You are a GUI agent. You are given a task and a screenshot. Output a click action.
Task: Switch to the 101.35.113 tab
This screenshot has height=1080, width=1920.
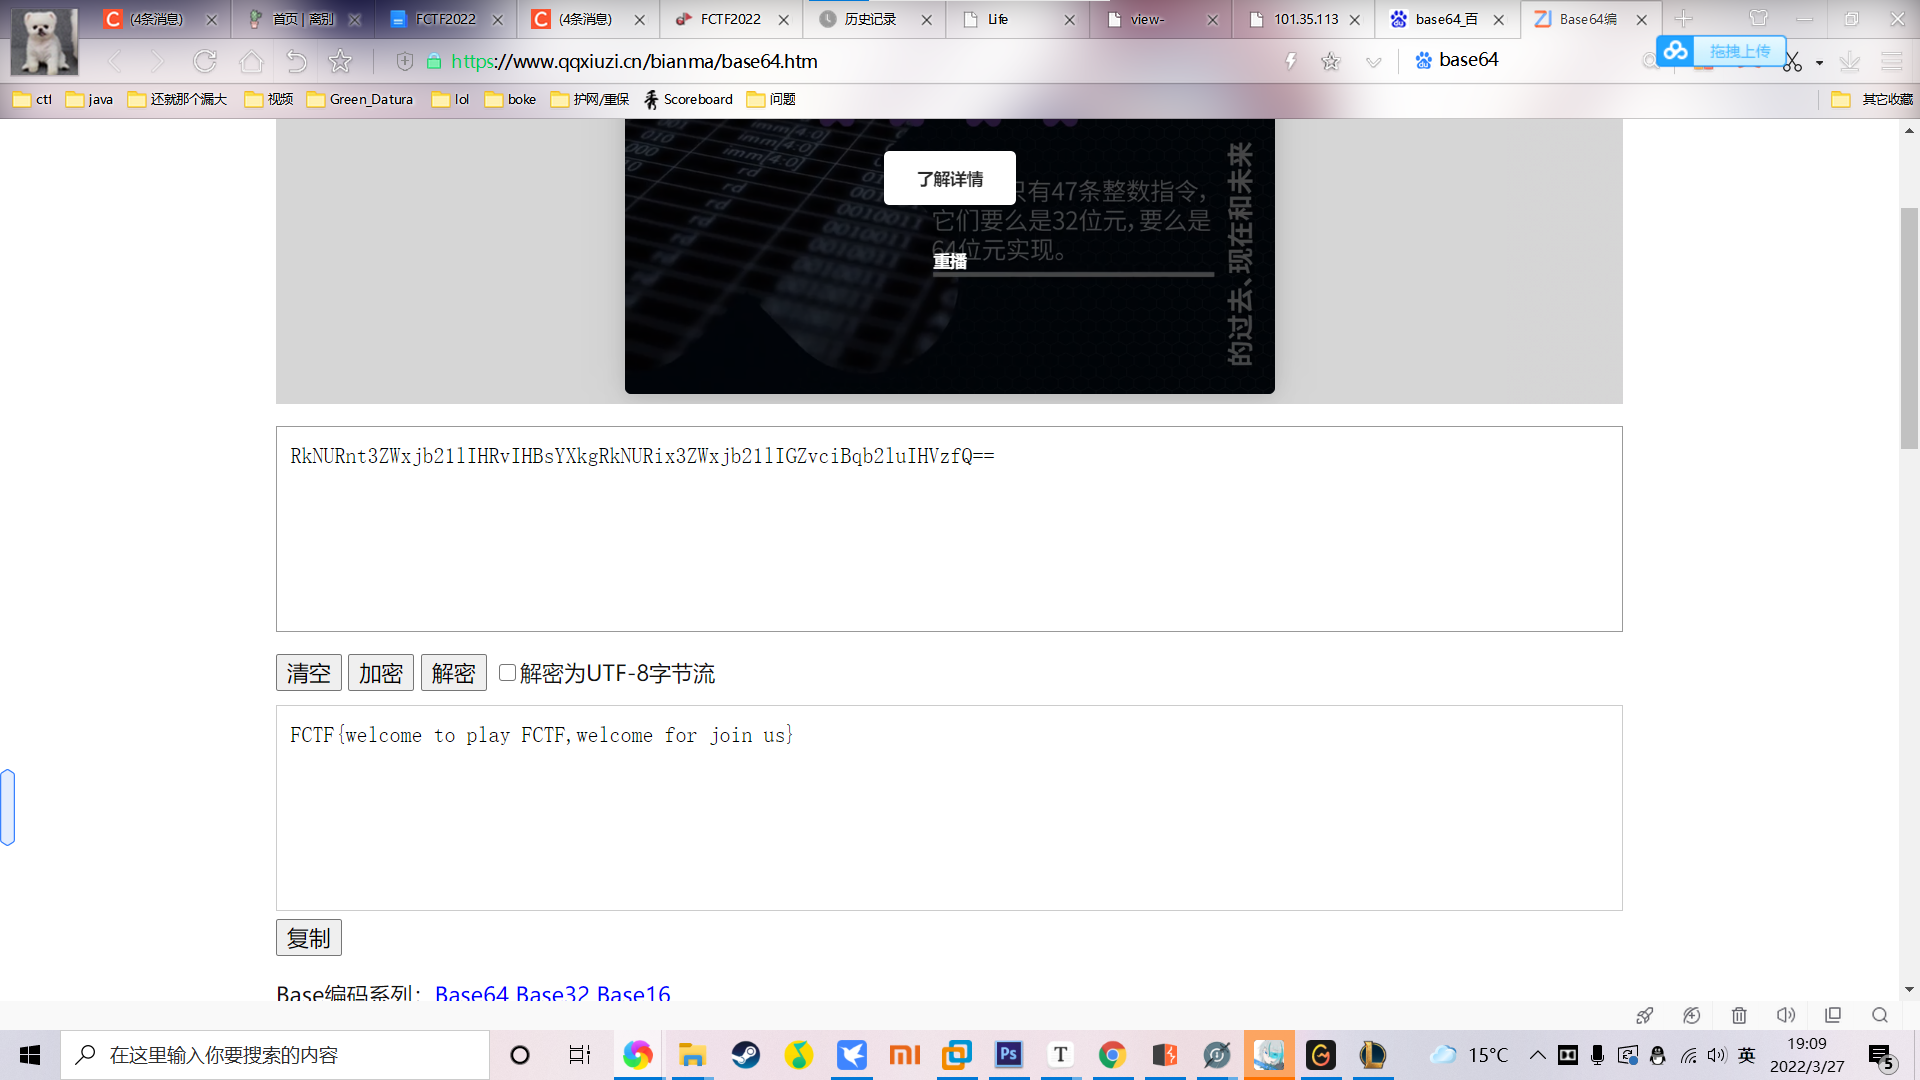point(1305,19)
